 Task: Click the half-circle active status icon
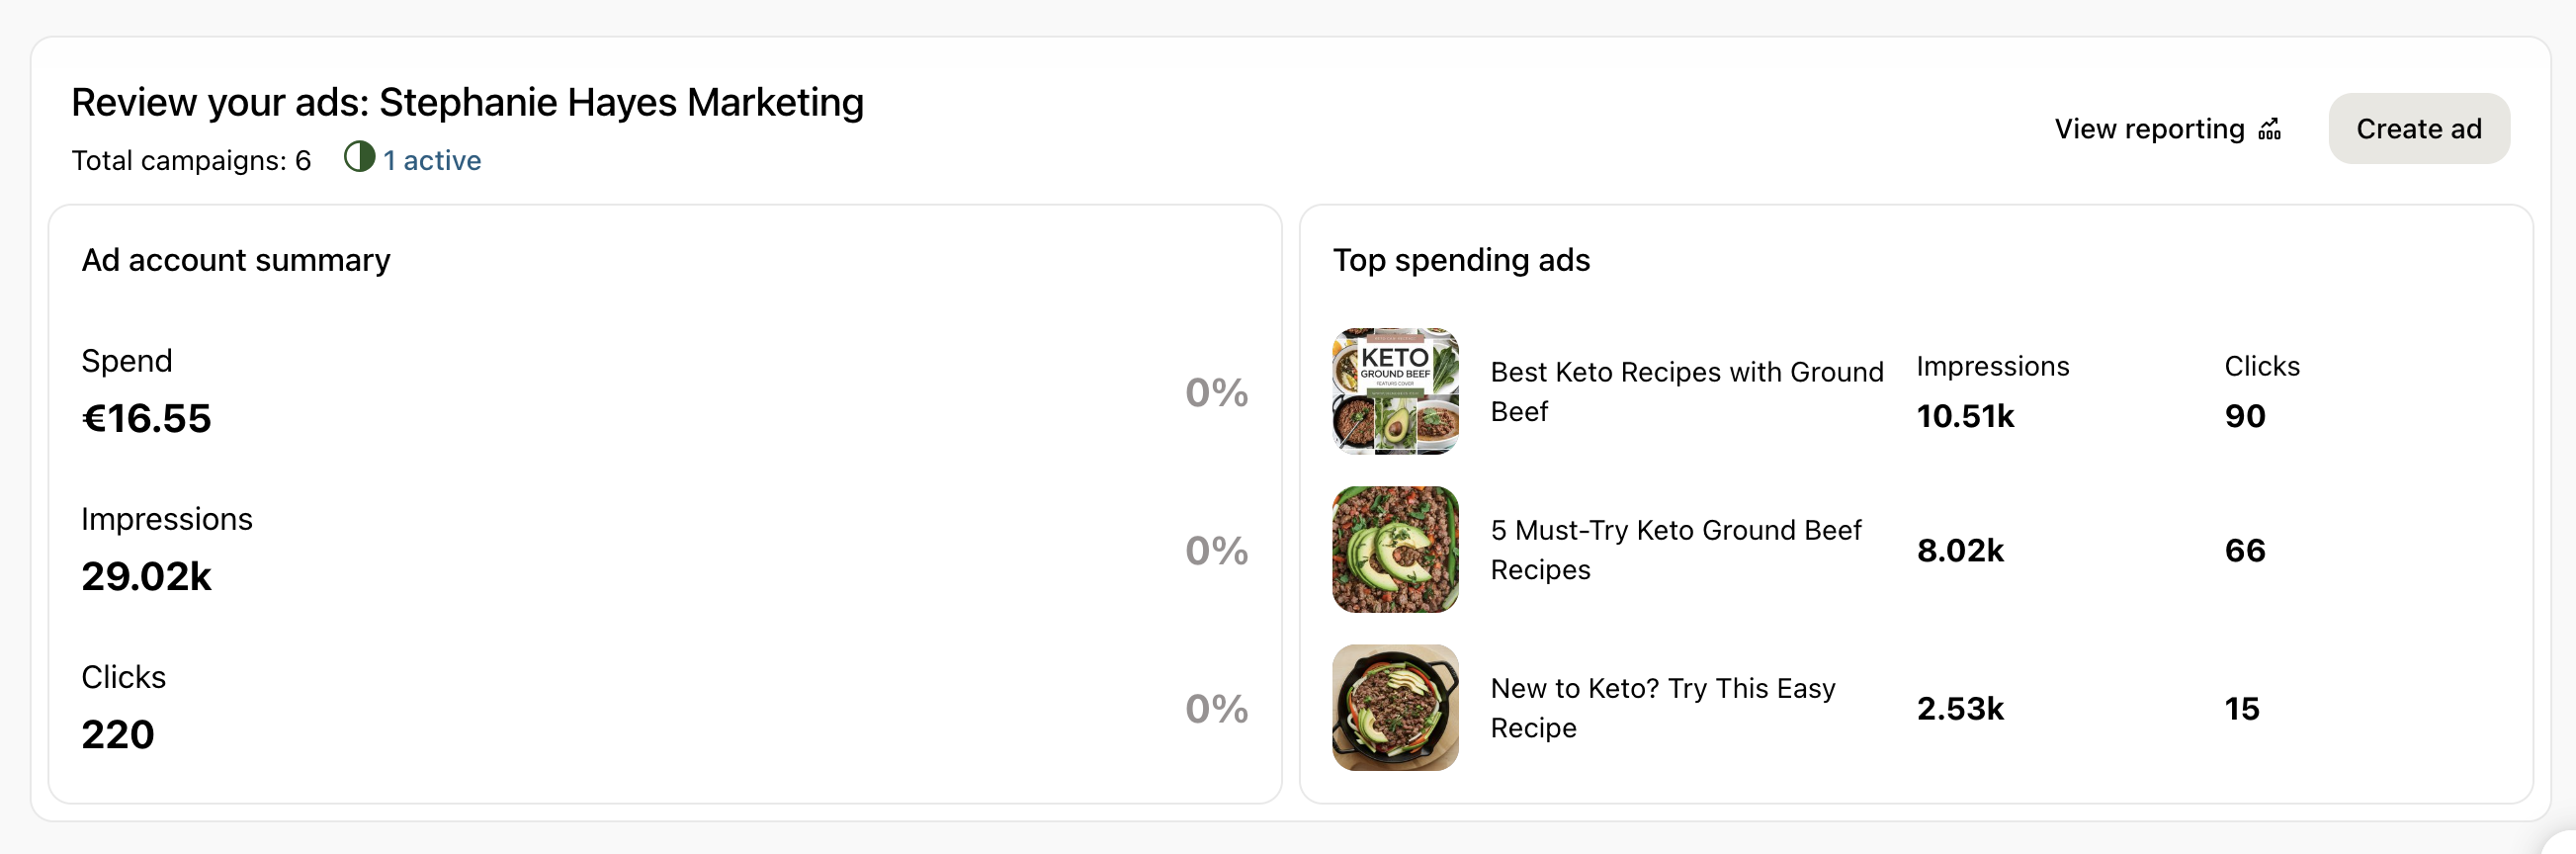[359, 157]
